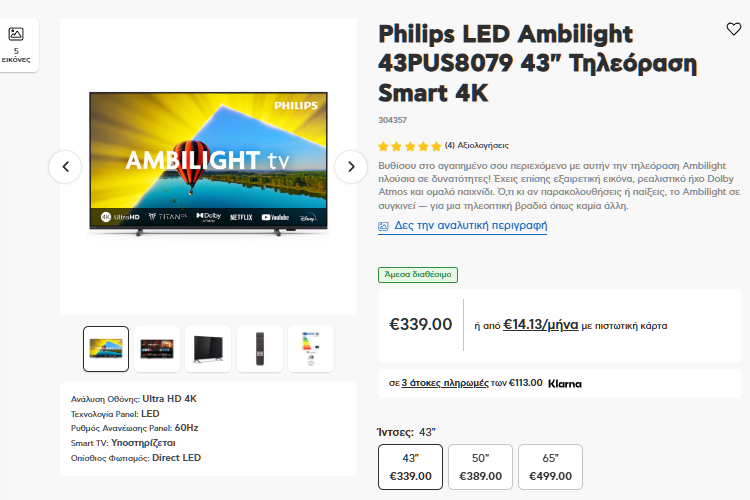The height and width of the screenshot is (500, 750).
Task: Select the 65" size option for €499.00
Action: click(550, 467)
